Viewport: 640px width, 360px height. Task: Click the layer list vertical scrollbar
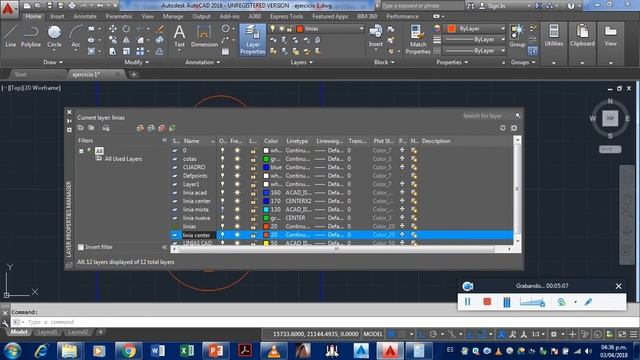click(x=517, y=190)
